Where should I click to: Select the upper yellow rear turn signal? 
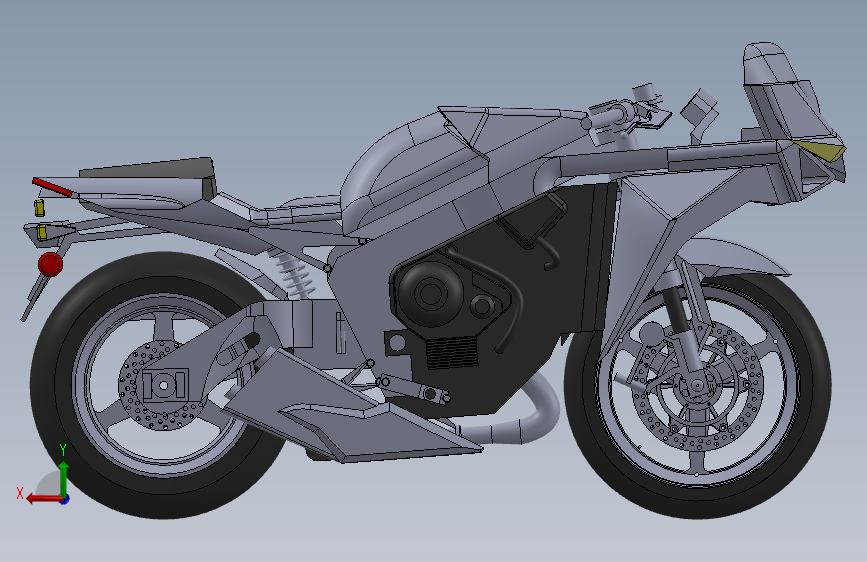(39, 207)
